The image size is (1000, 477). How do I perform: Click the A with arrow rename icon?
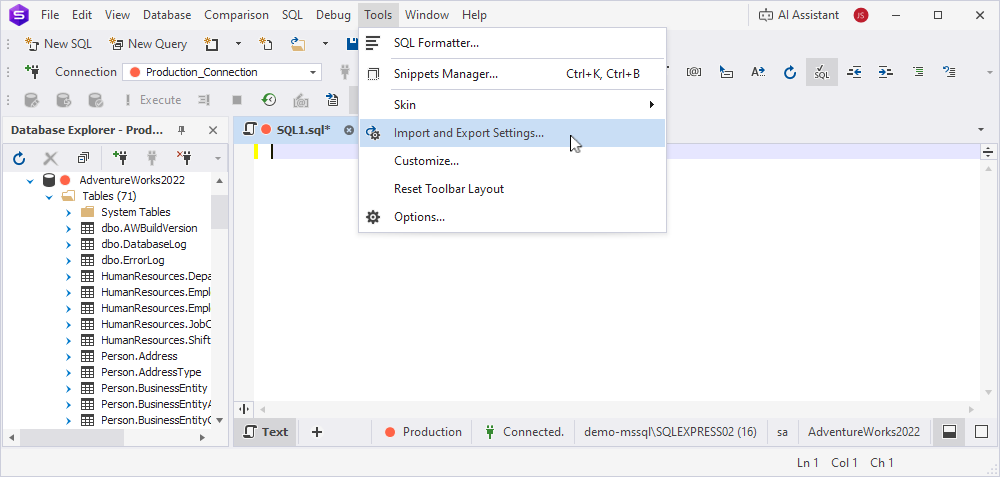pyautogui.click(x=758, y=72)
